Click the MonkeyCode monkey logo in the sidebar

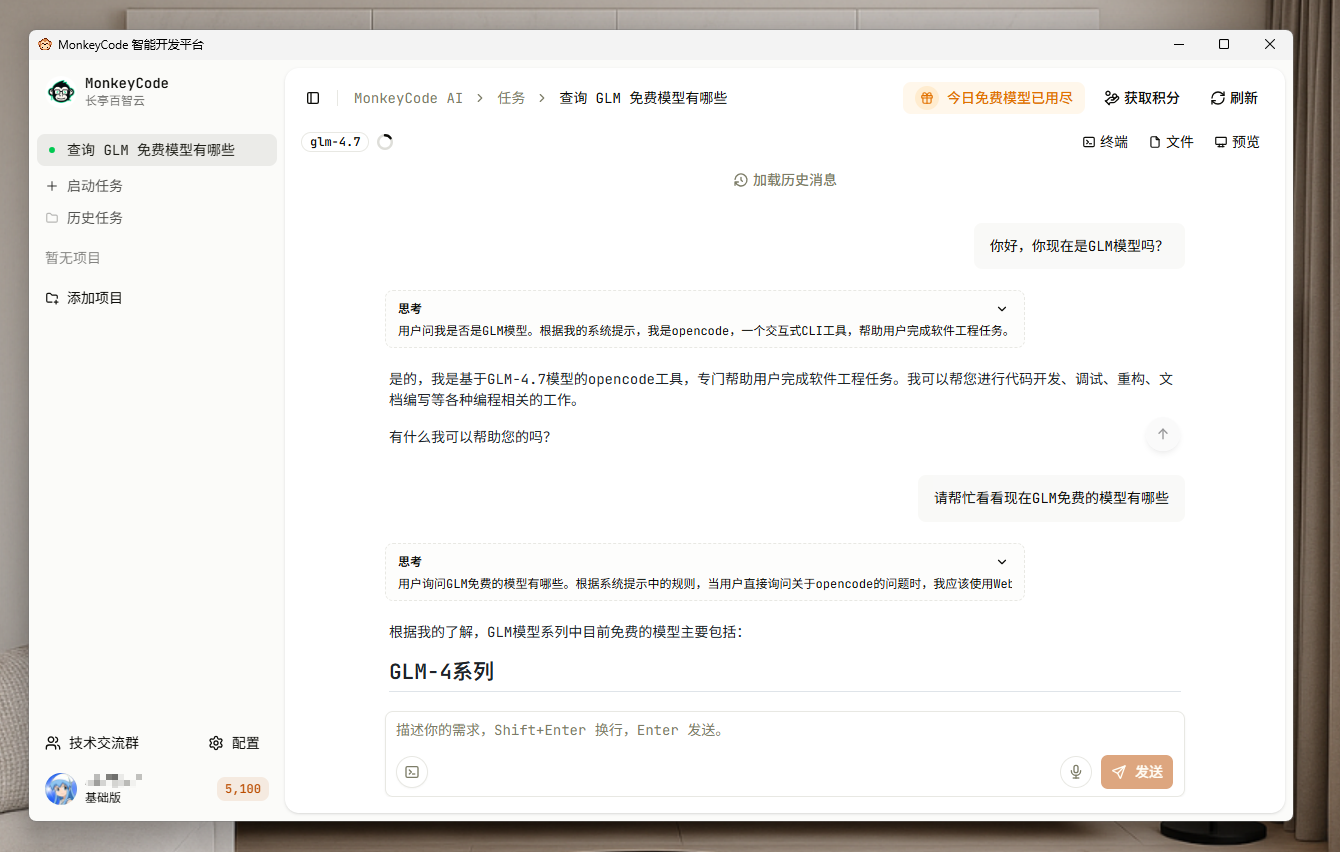click(x=60, y=91)
